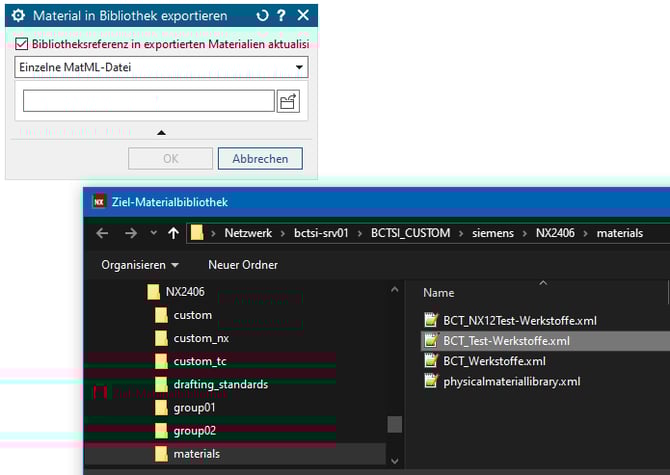The height and width of the screenshot is (475, 670).
Task: Click the file path input field
Action: click(148, 101)
